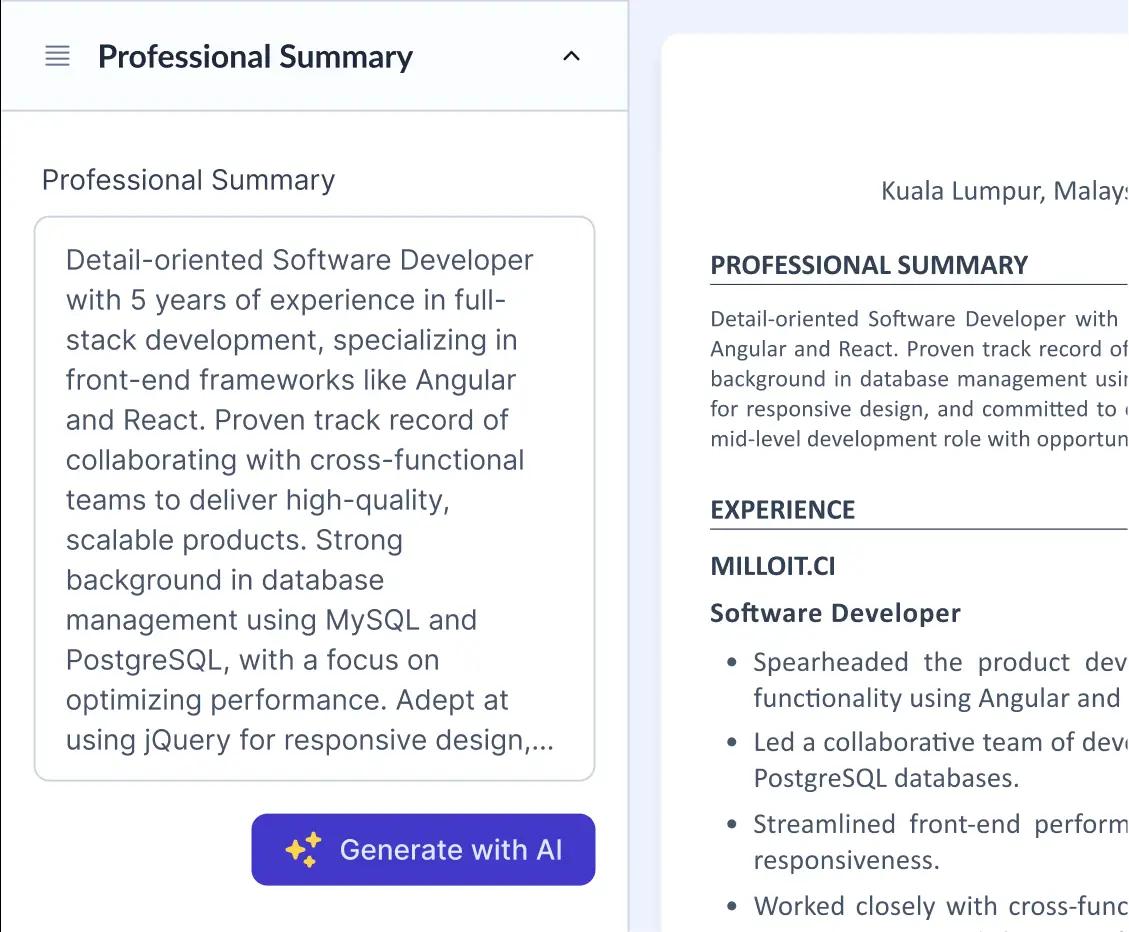Click the drag handle icon beside Professional Summary
The image size is (1129, 932).
57,56
